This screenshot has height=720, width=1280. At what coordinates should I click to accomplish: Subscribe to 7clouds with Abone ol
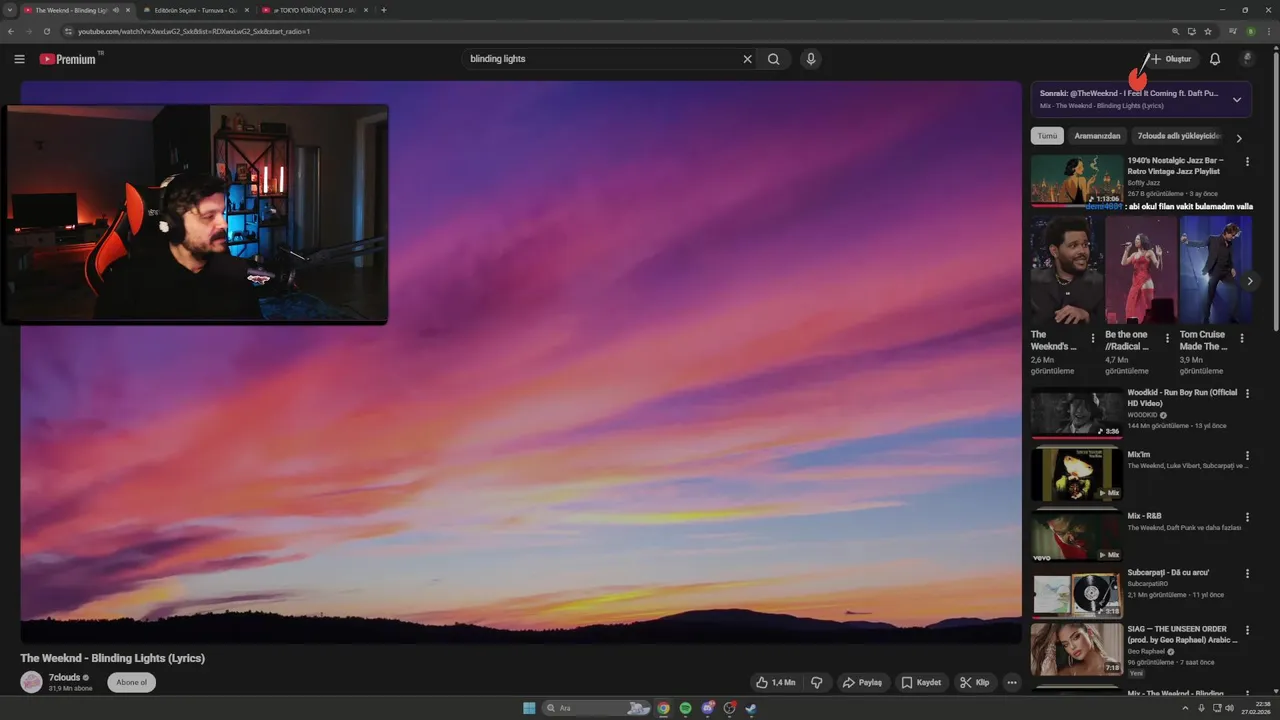coord(131,682)
